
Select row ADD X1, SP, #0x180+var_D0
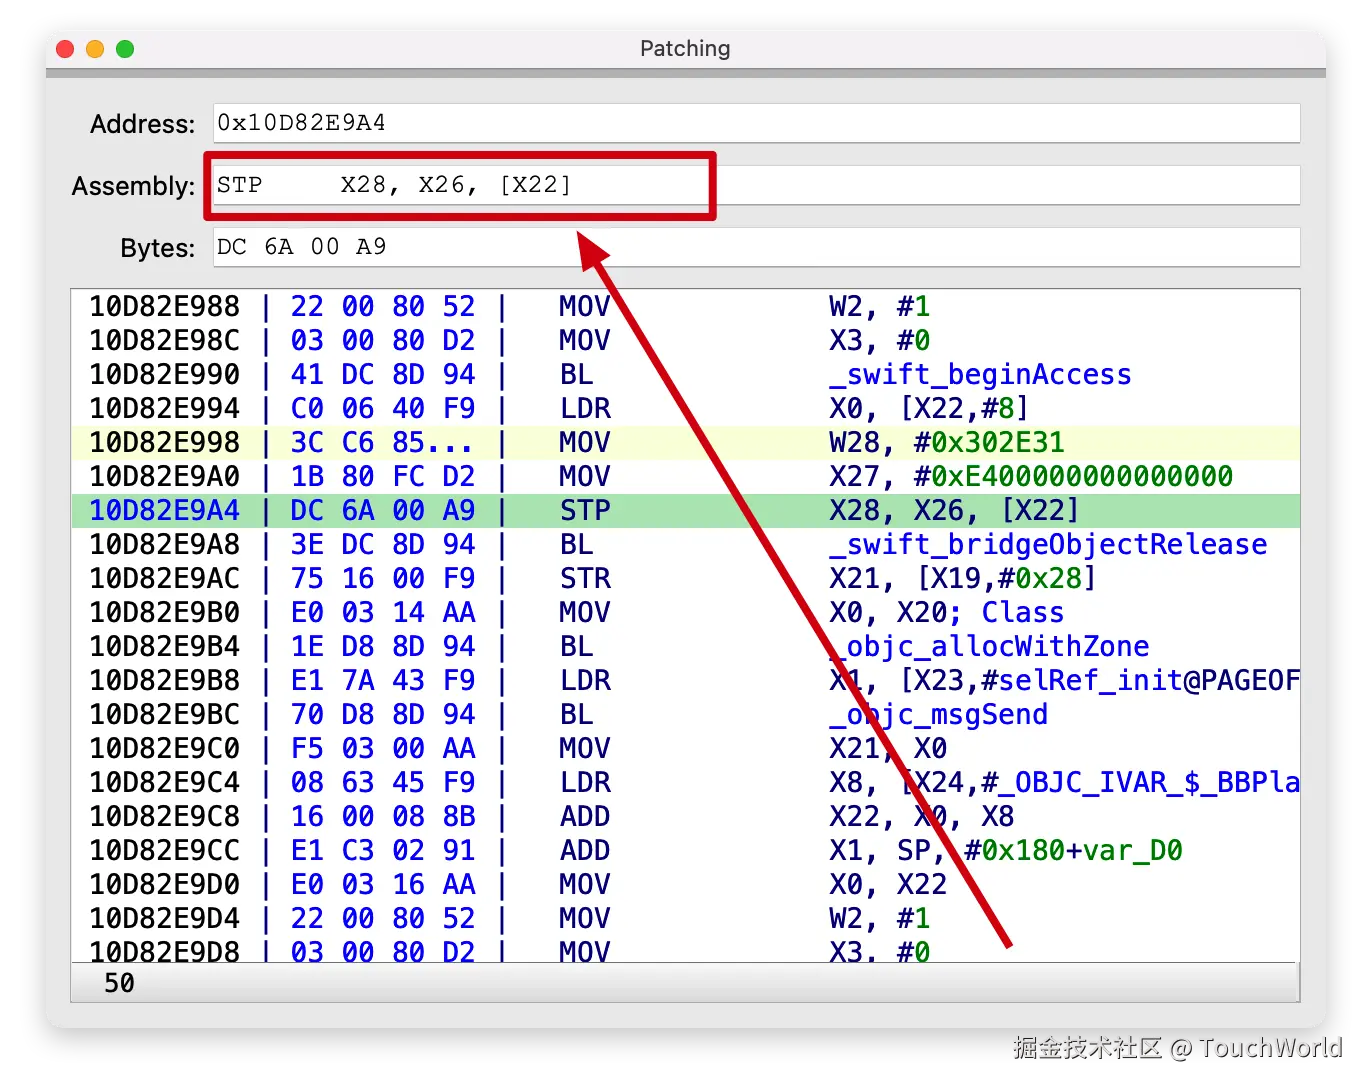[x=685, y=850]
